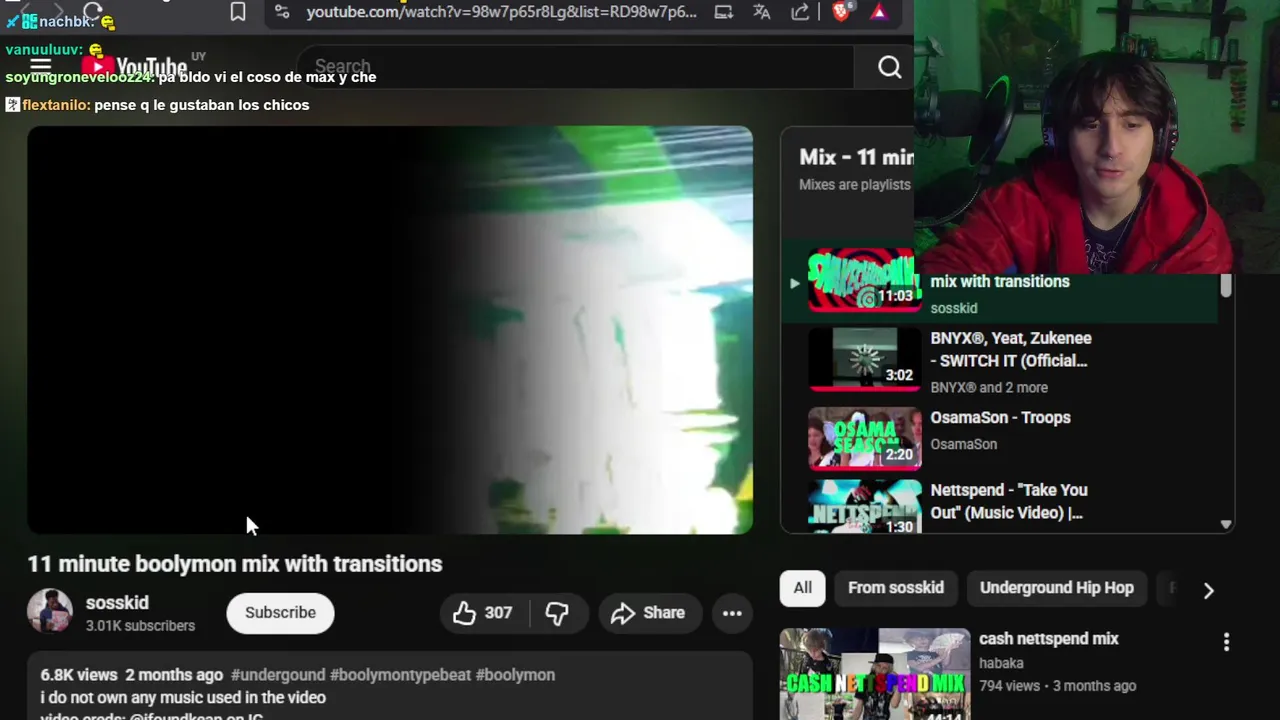Click the video player area
1280x720 pixels.
[x=390, y=330]
